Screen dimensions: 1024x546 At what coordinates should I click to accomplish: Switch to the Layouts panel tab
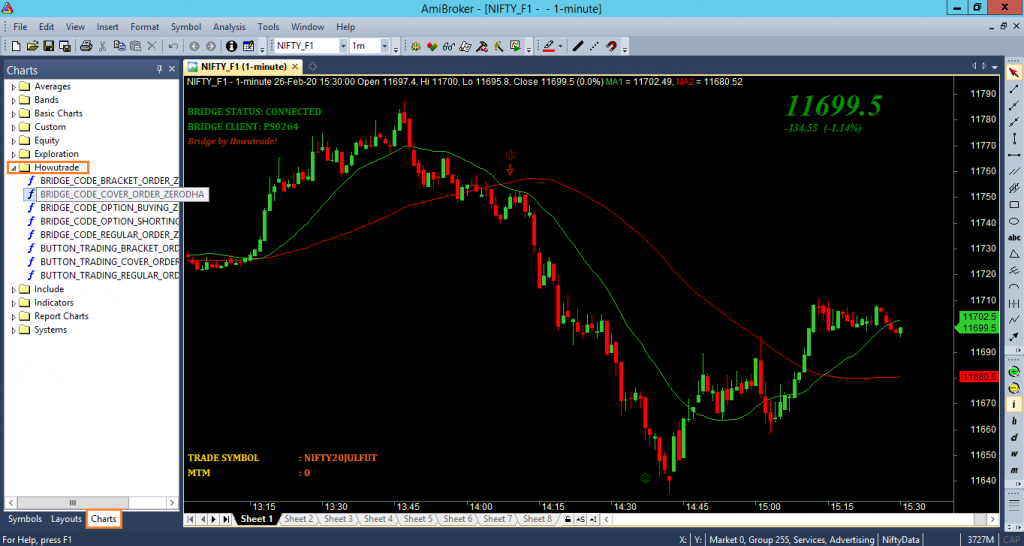[x=67, y=519]
